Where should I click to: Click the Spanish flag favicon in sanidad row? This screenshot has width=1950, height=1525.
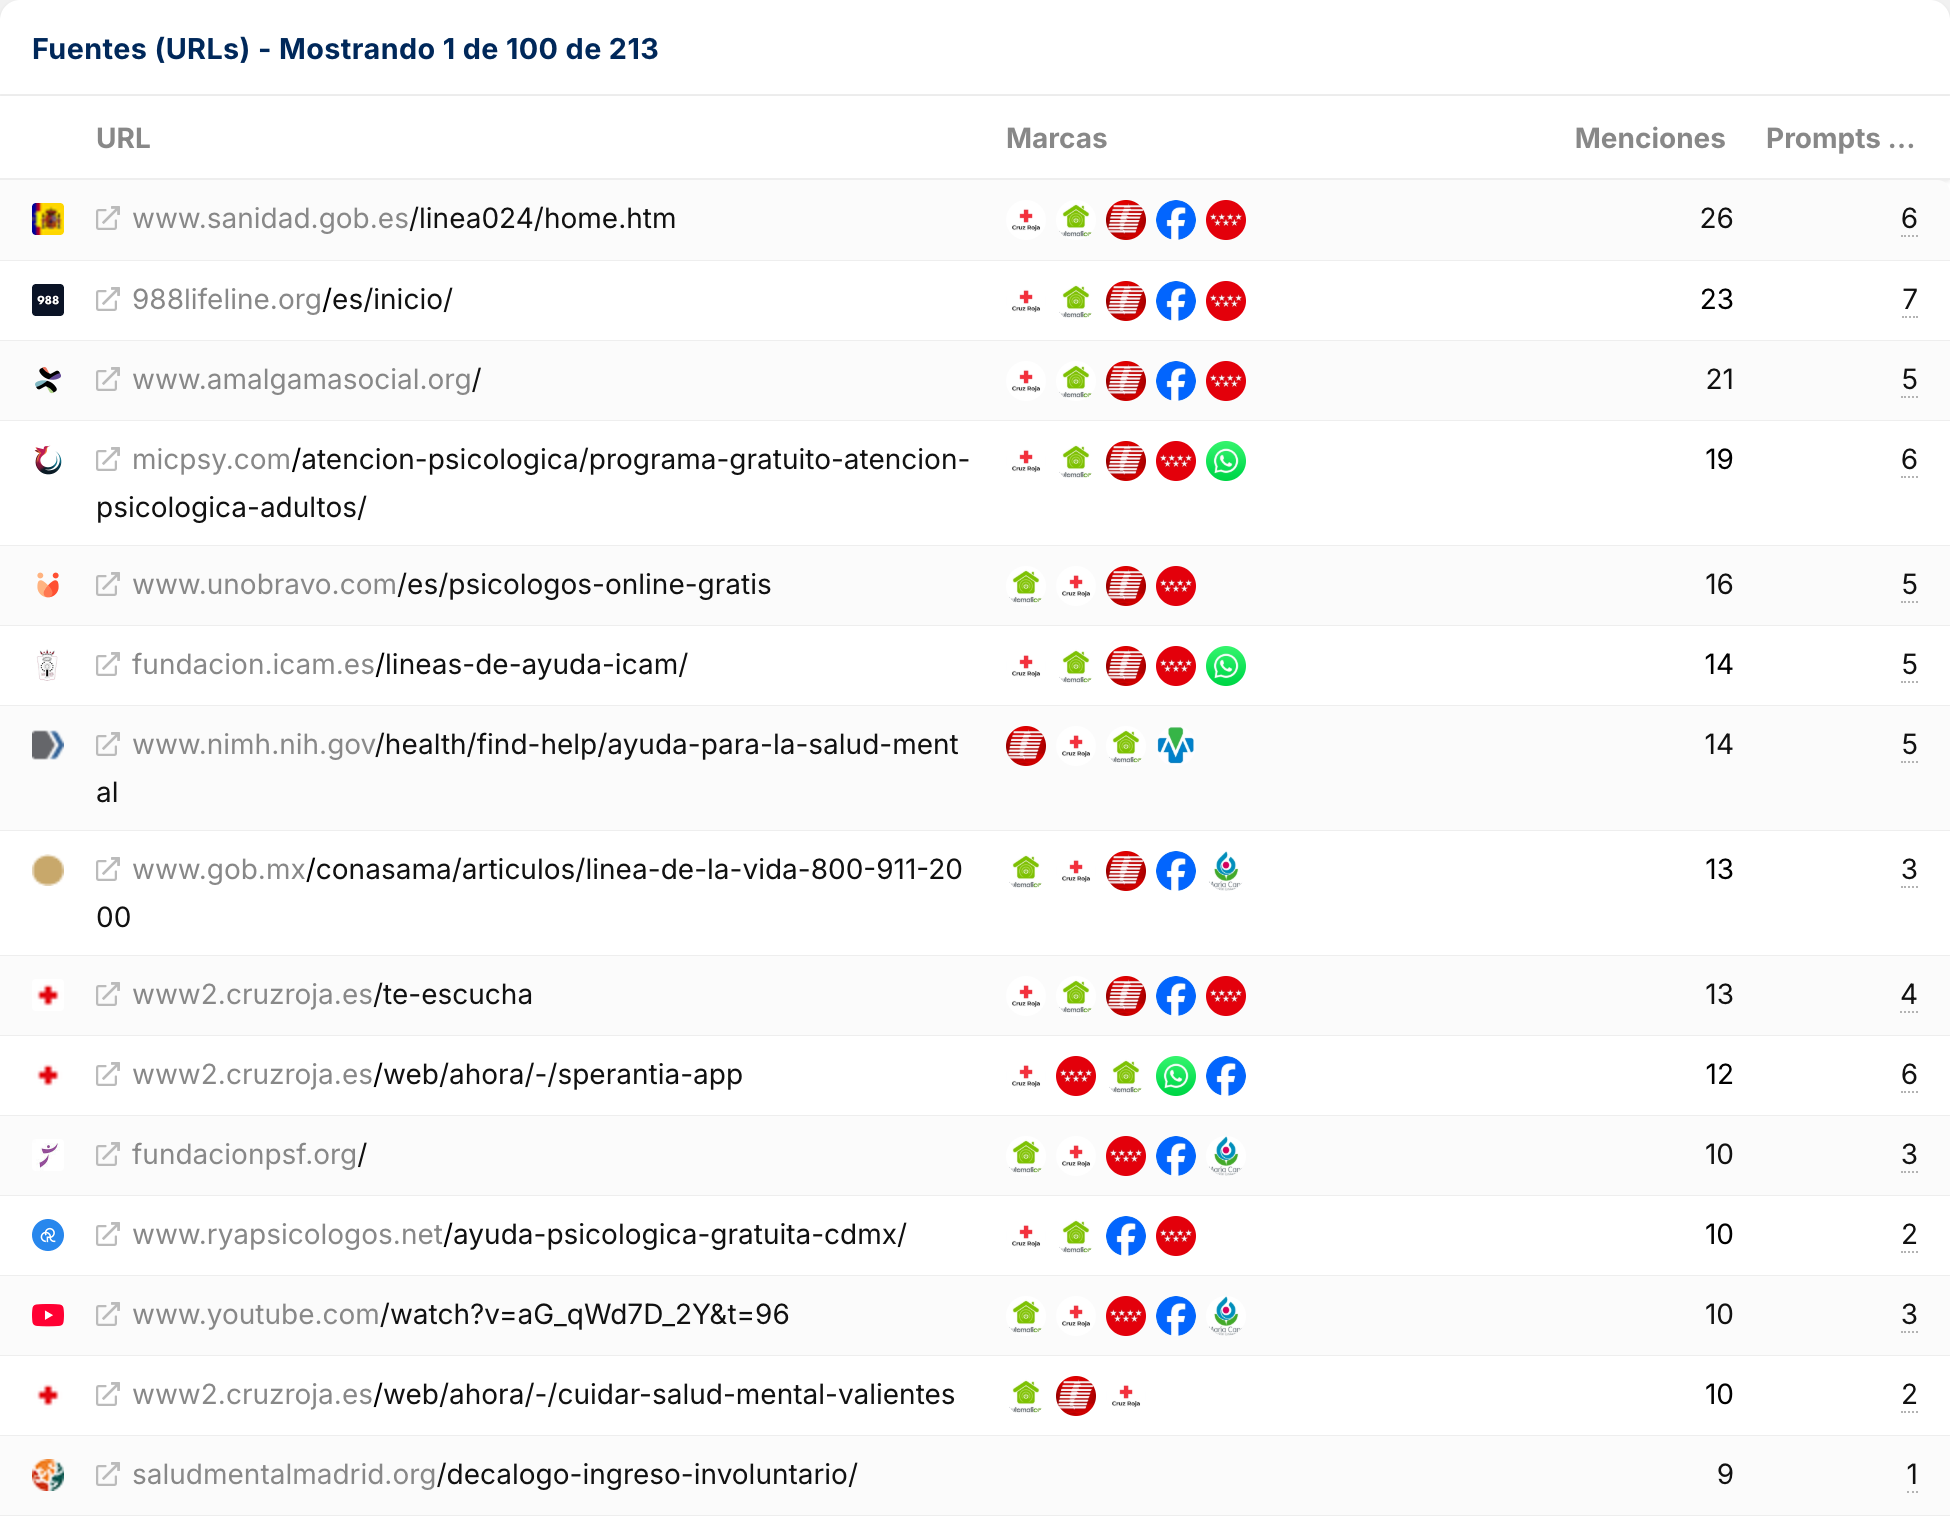point(48,219)
